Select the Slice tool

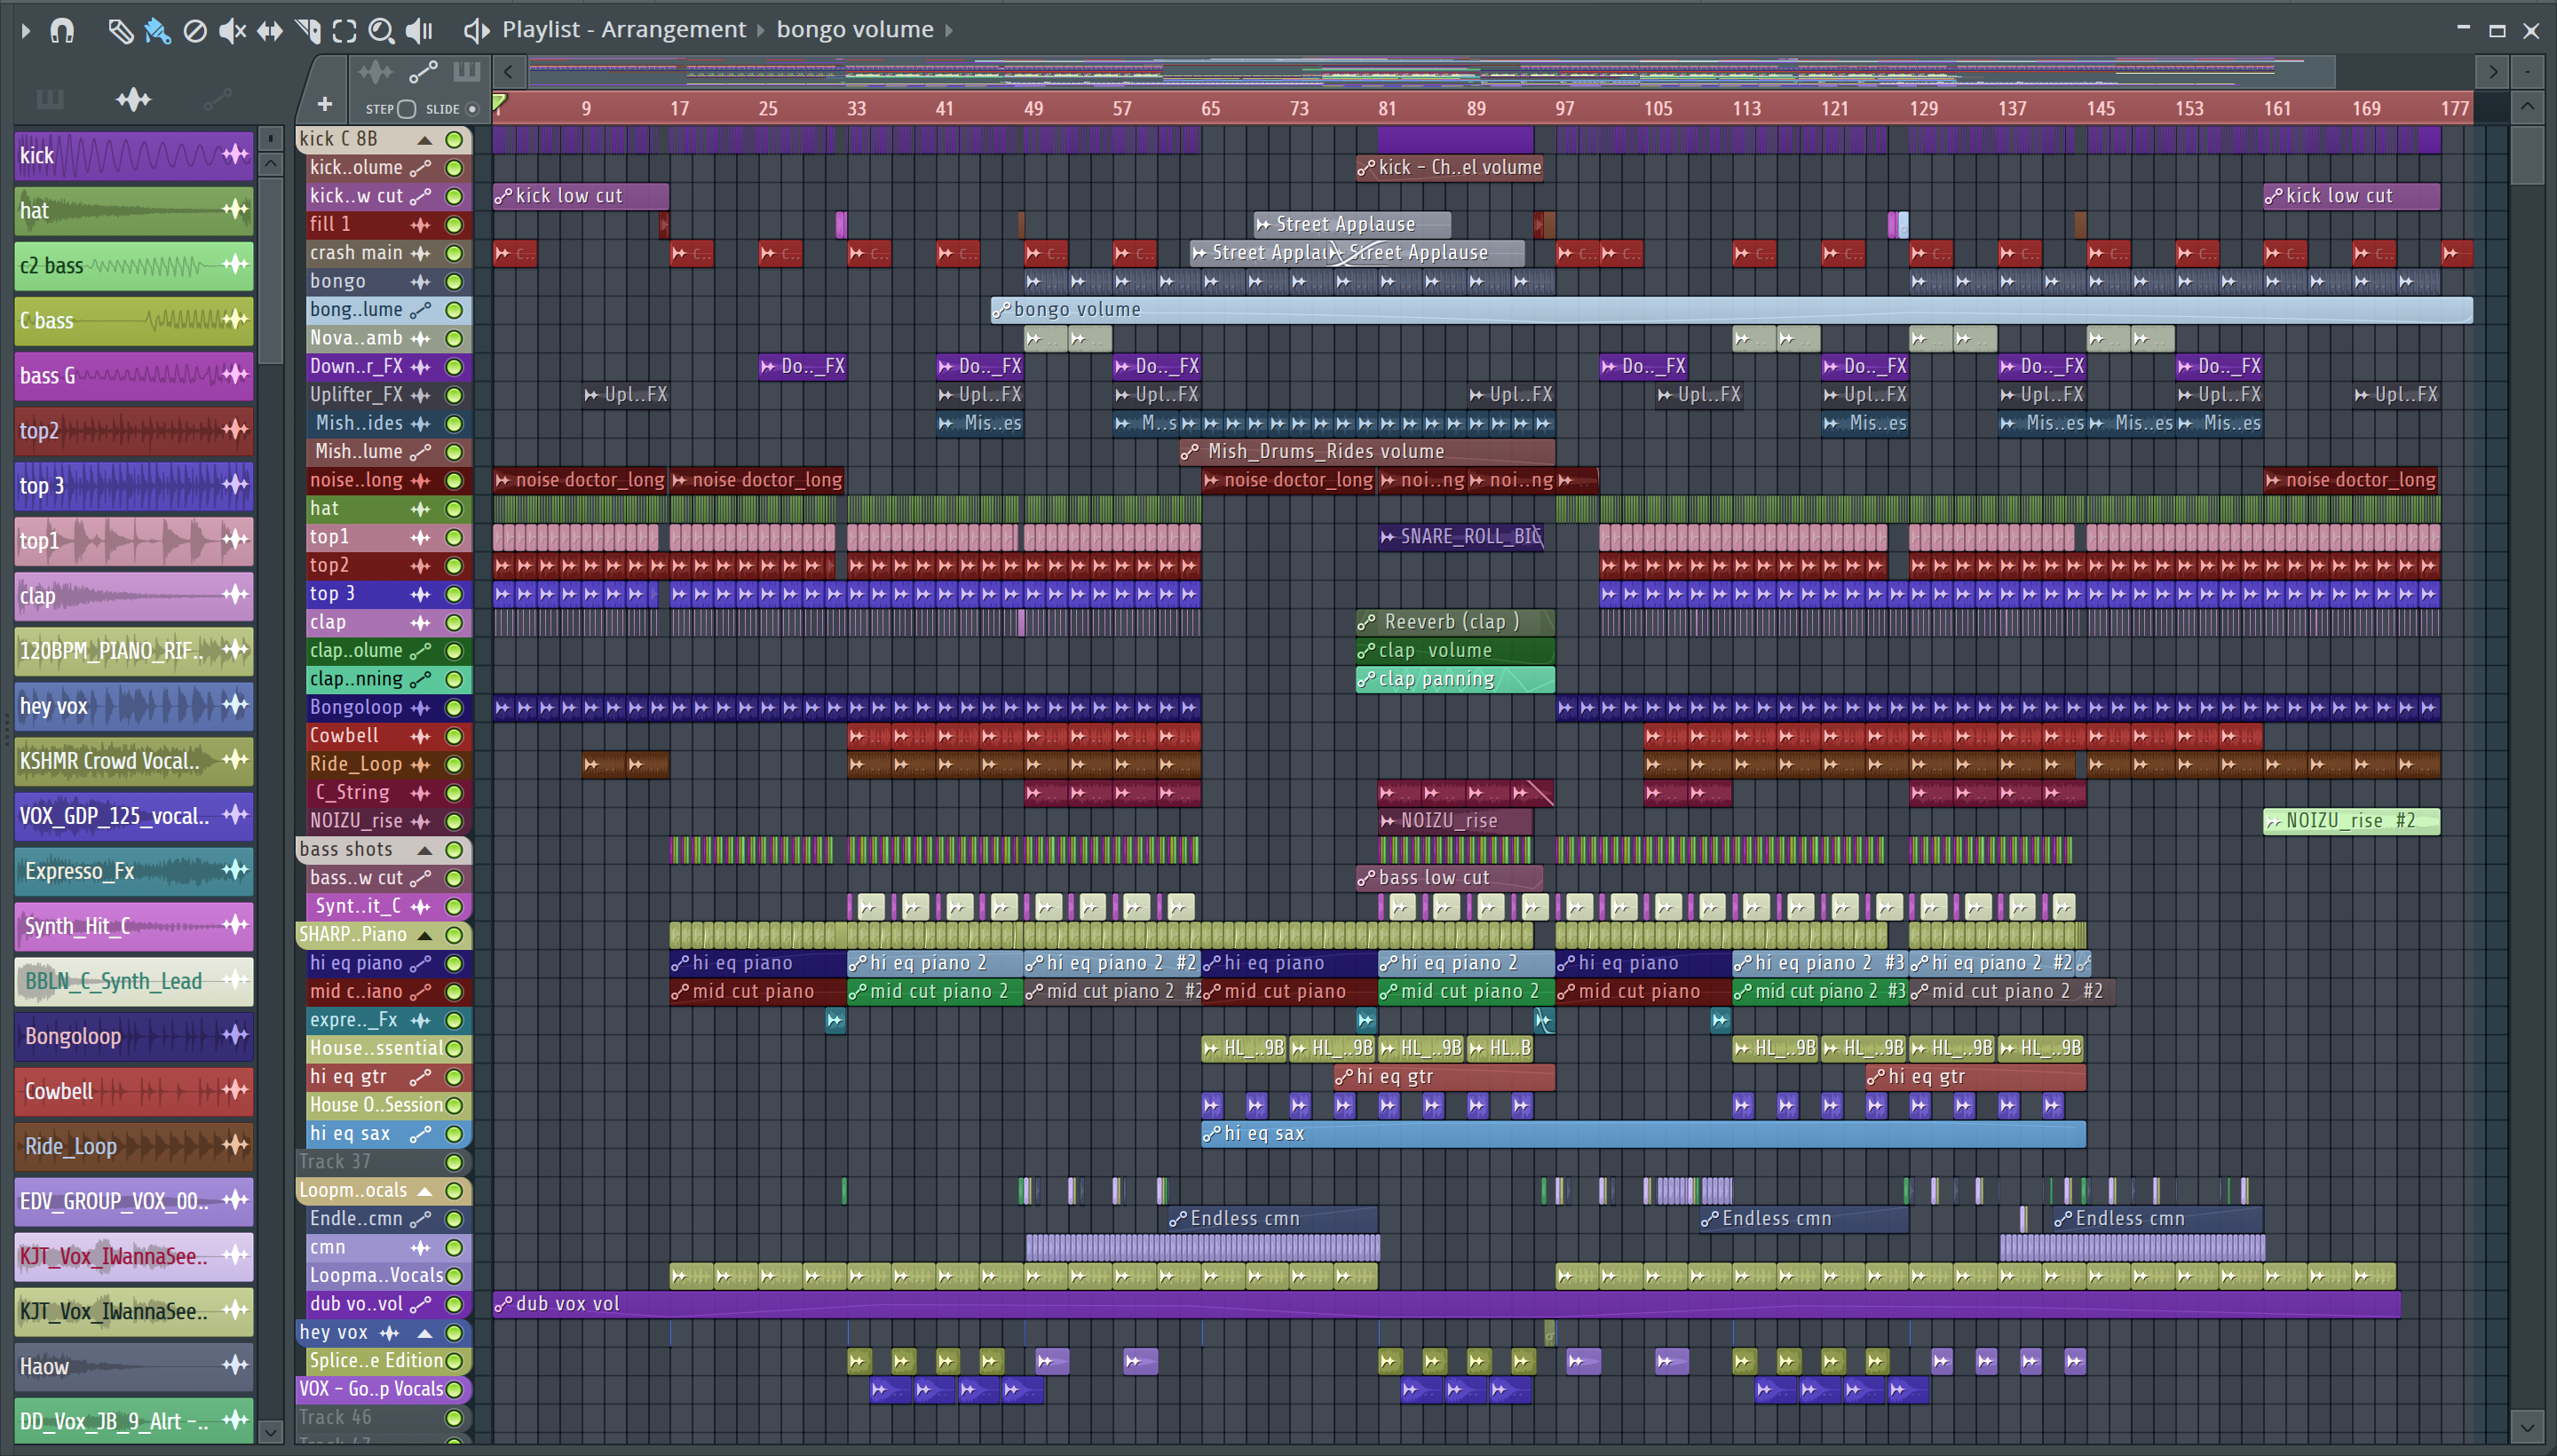[x=308, y=31]
